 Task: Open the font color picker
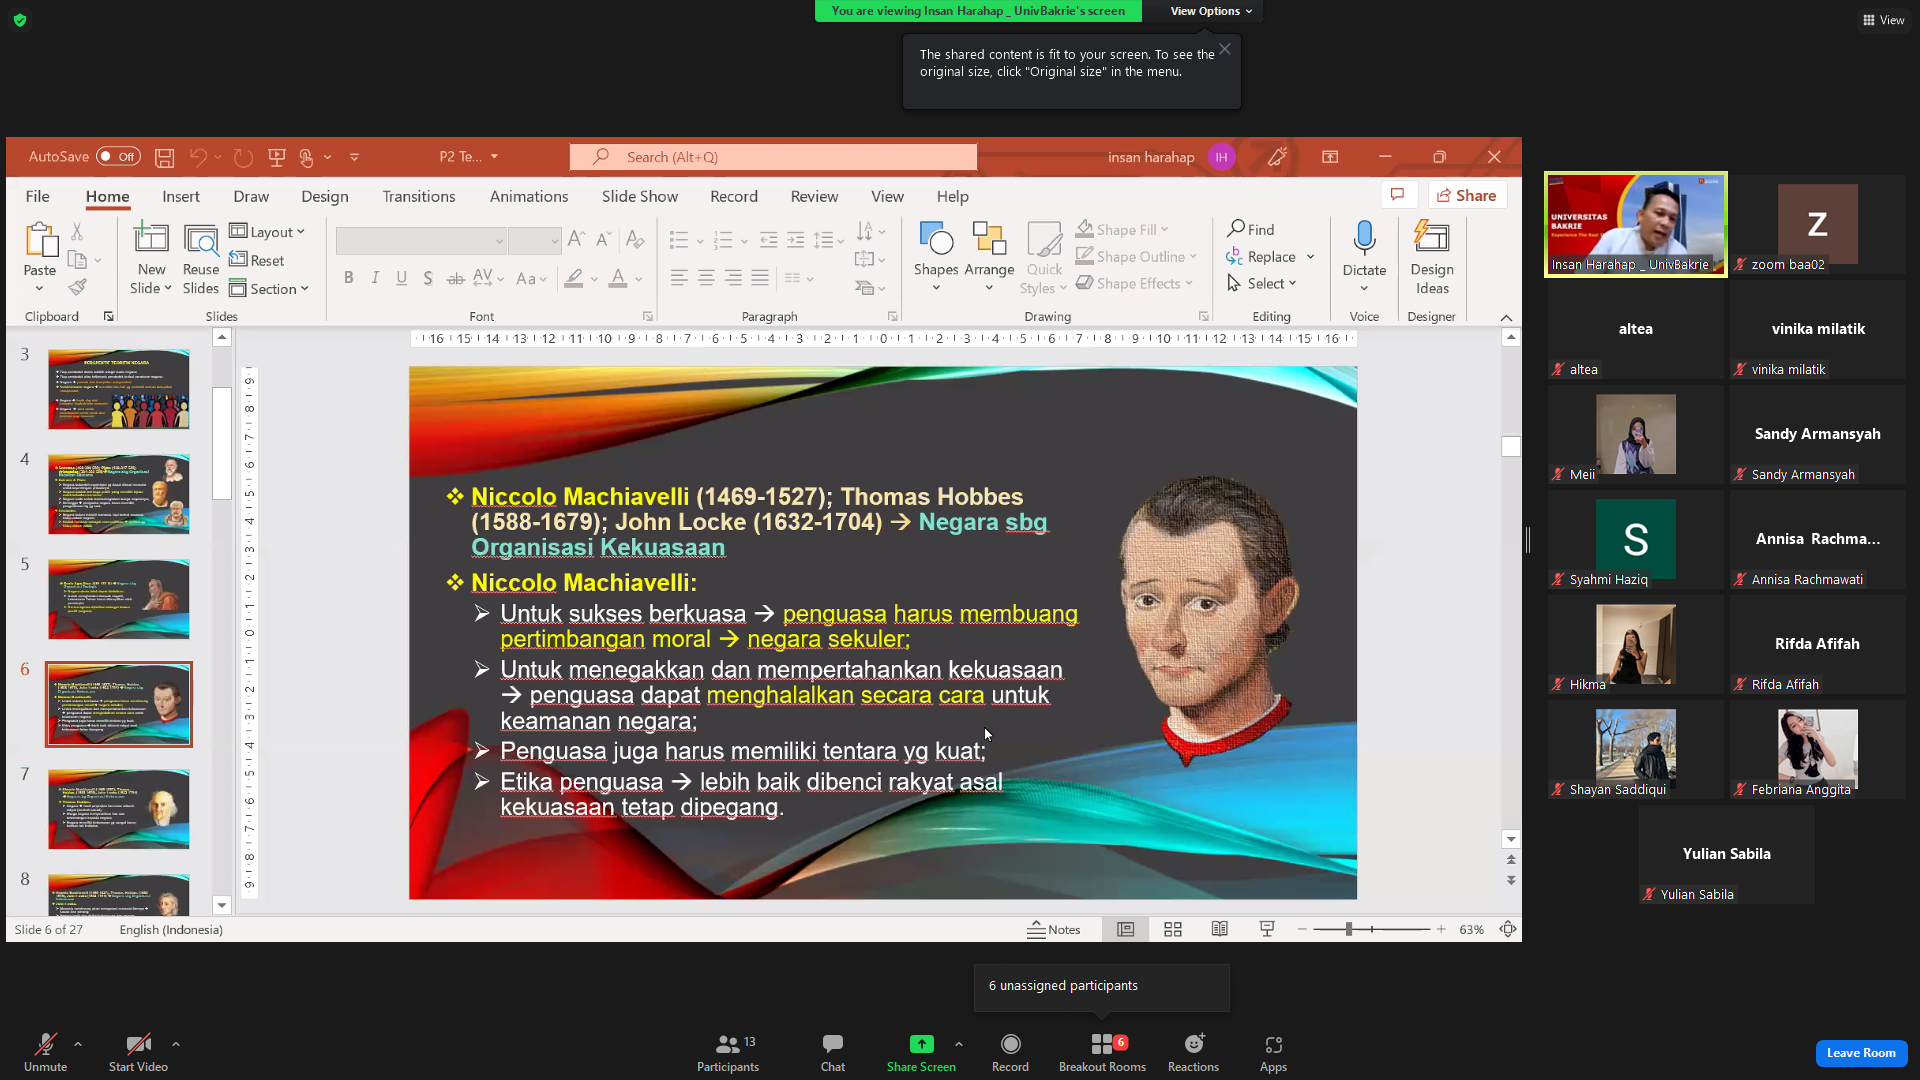point(618,278)
